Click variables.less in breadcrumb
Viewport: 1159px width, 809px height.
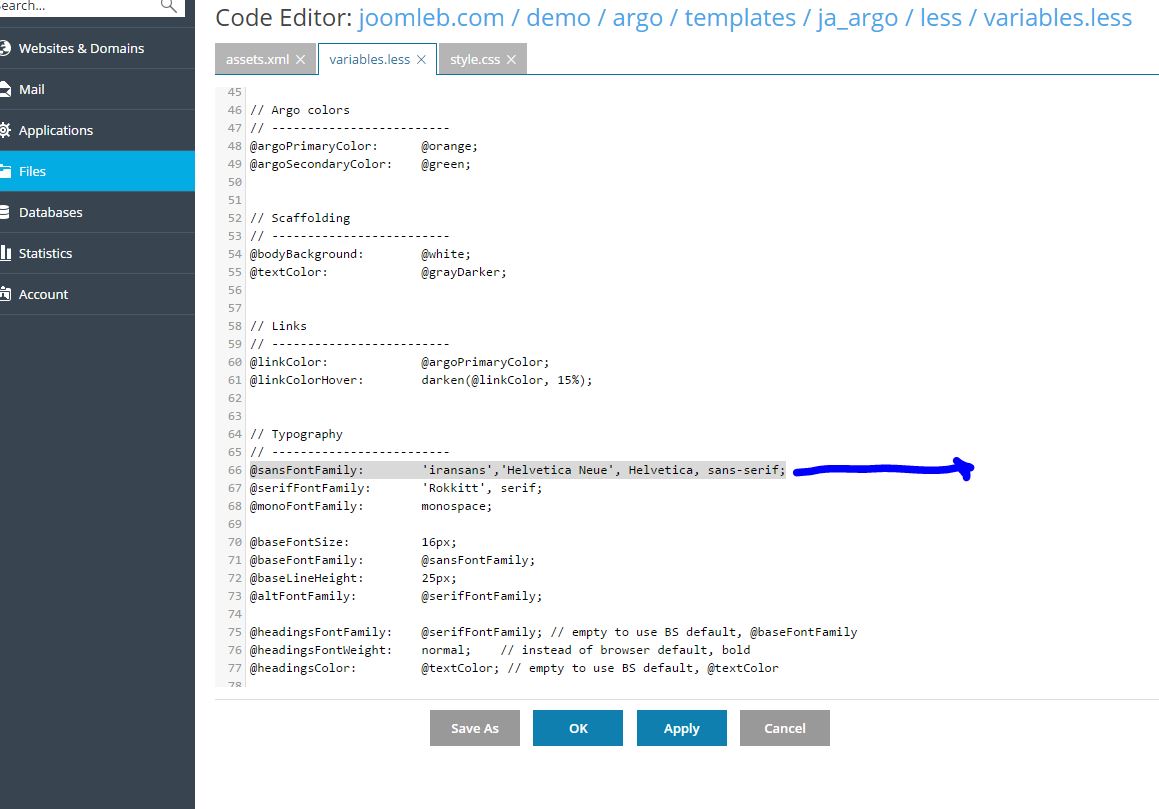pos(1058,18)
